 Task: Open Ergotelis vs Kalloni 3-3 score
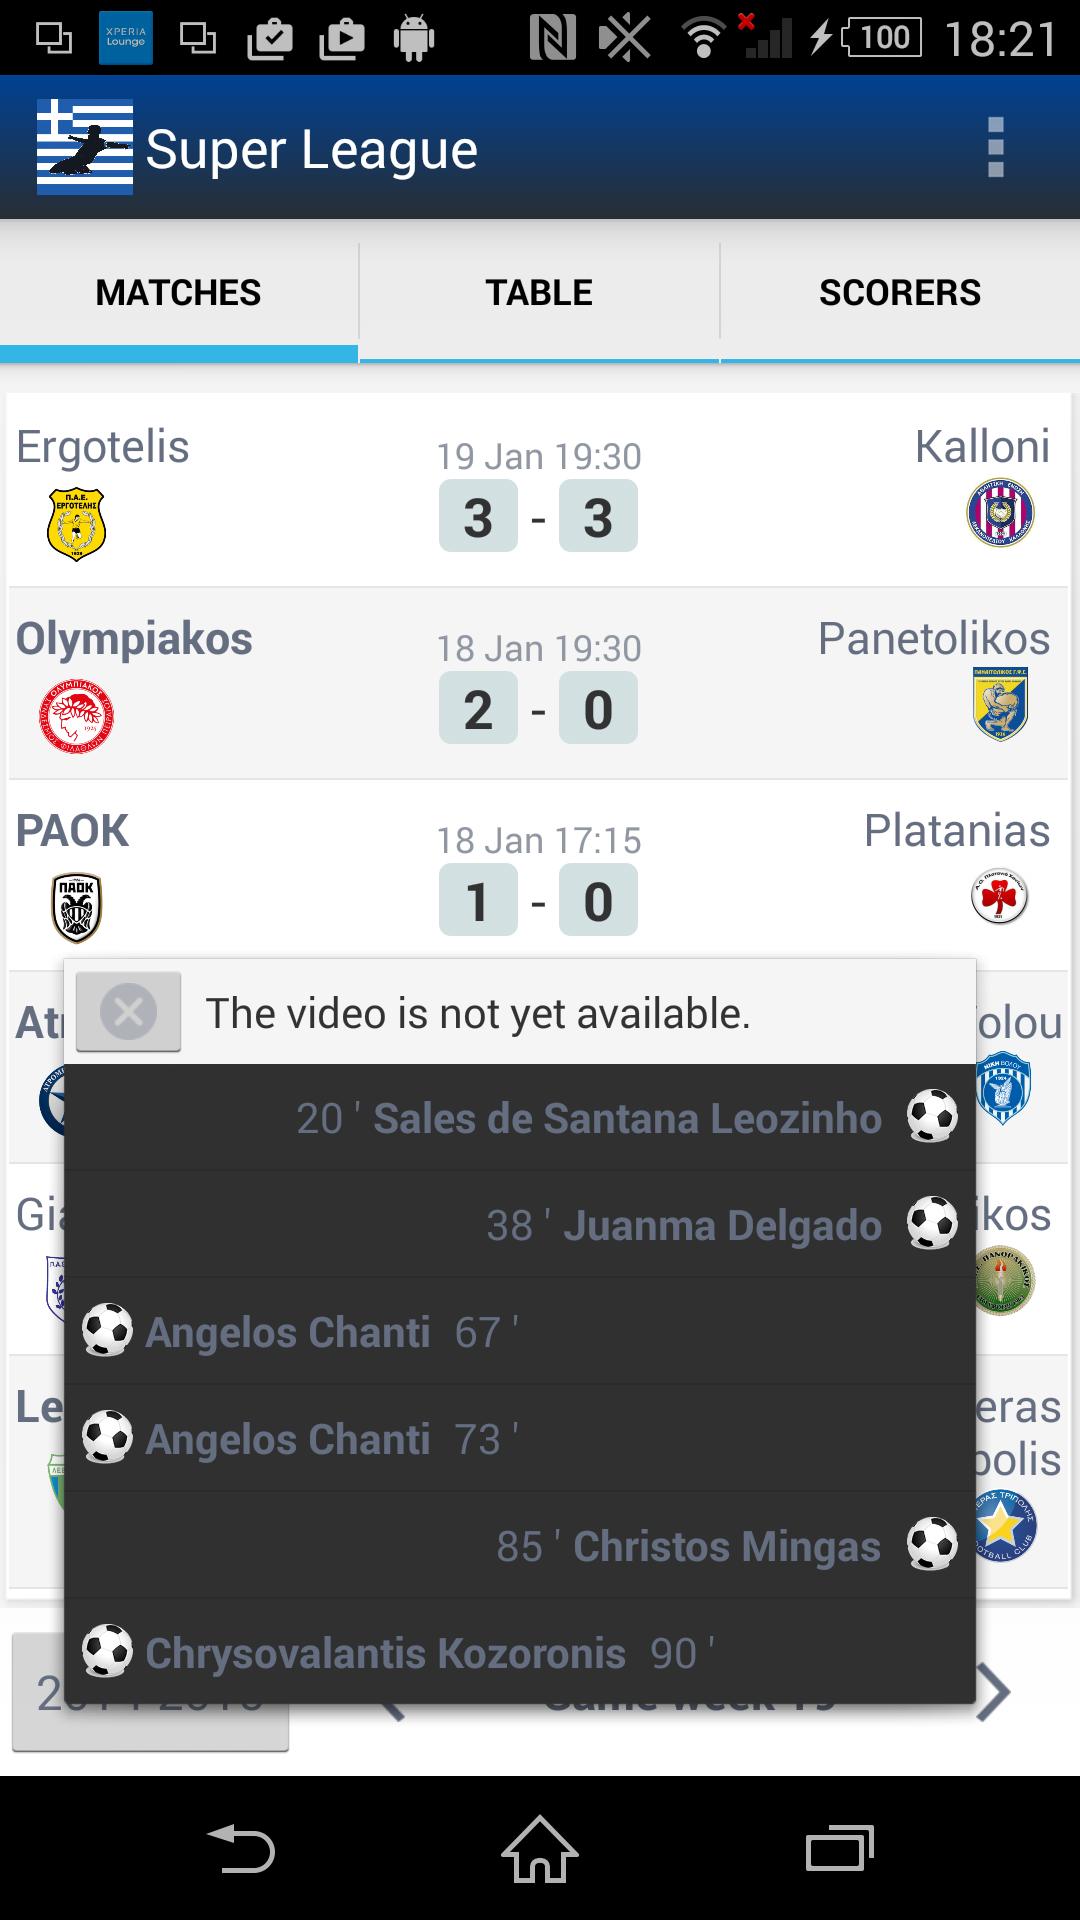coord(538,517)
